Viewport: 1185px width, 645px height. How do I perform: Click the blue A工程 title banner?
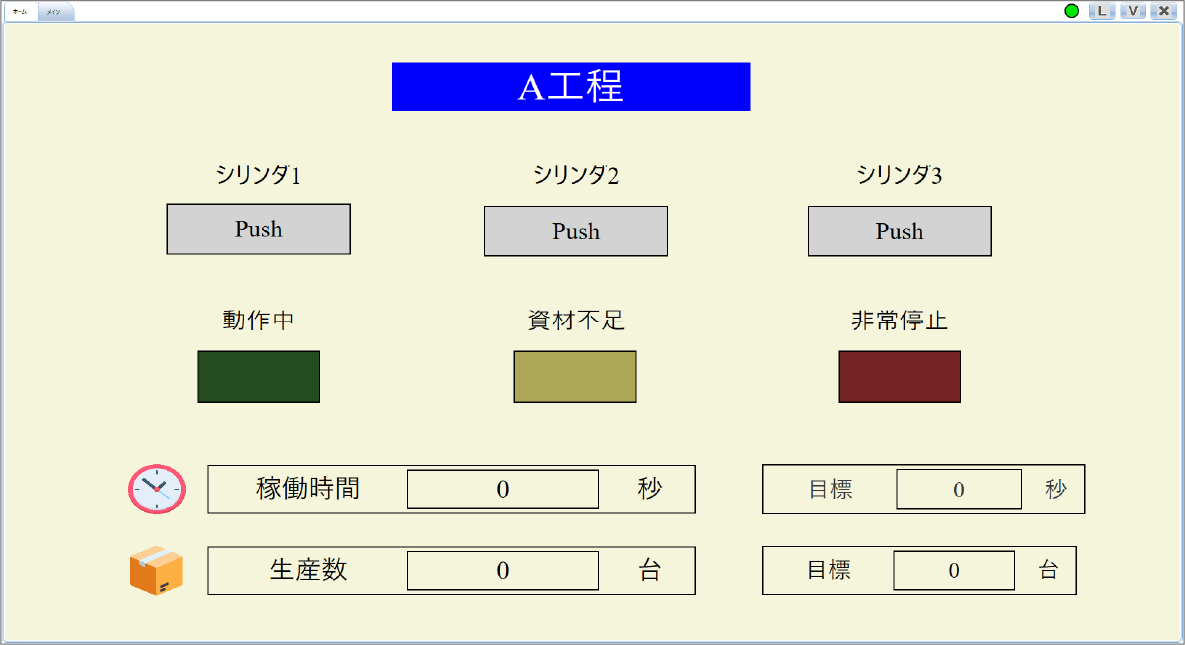(571, 87)
